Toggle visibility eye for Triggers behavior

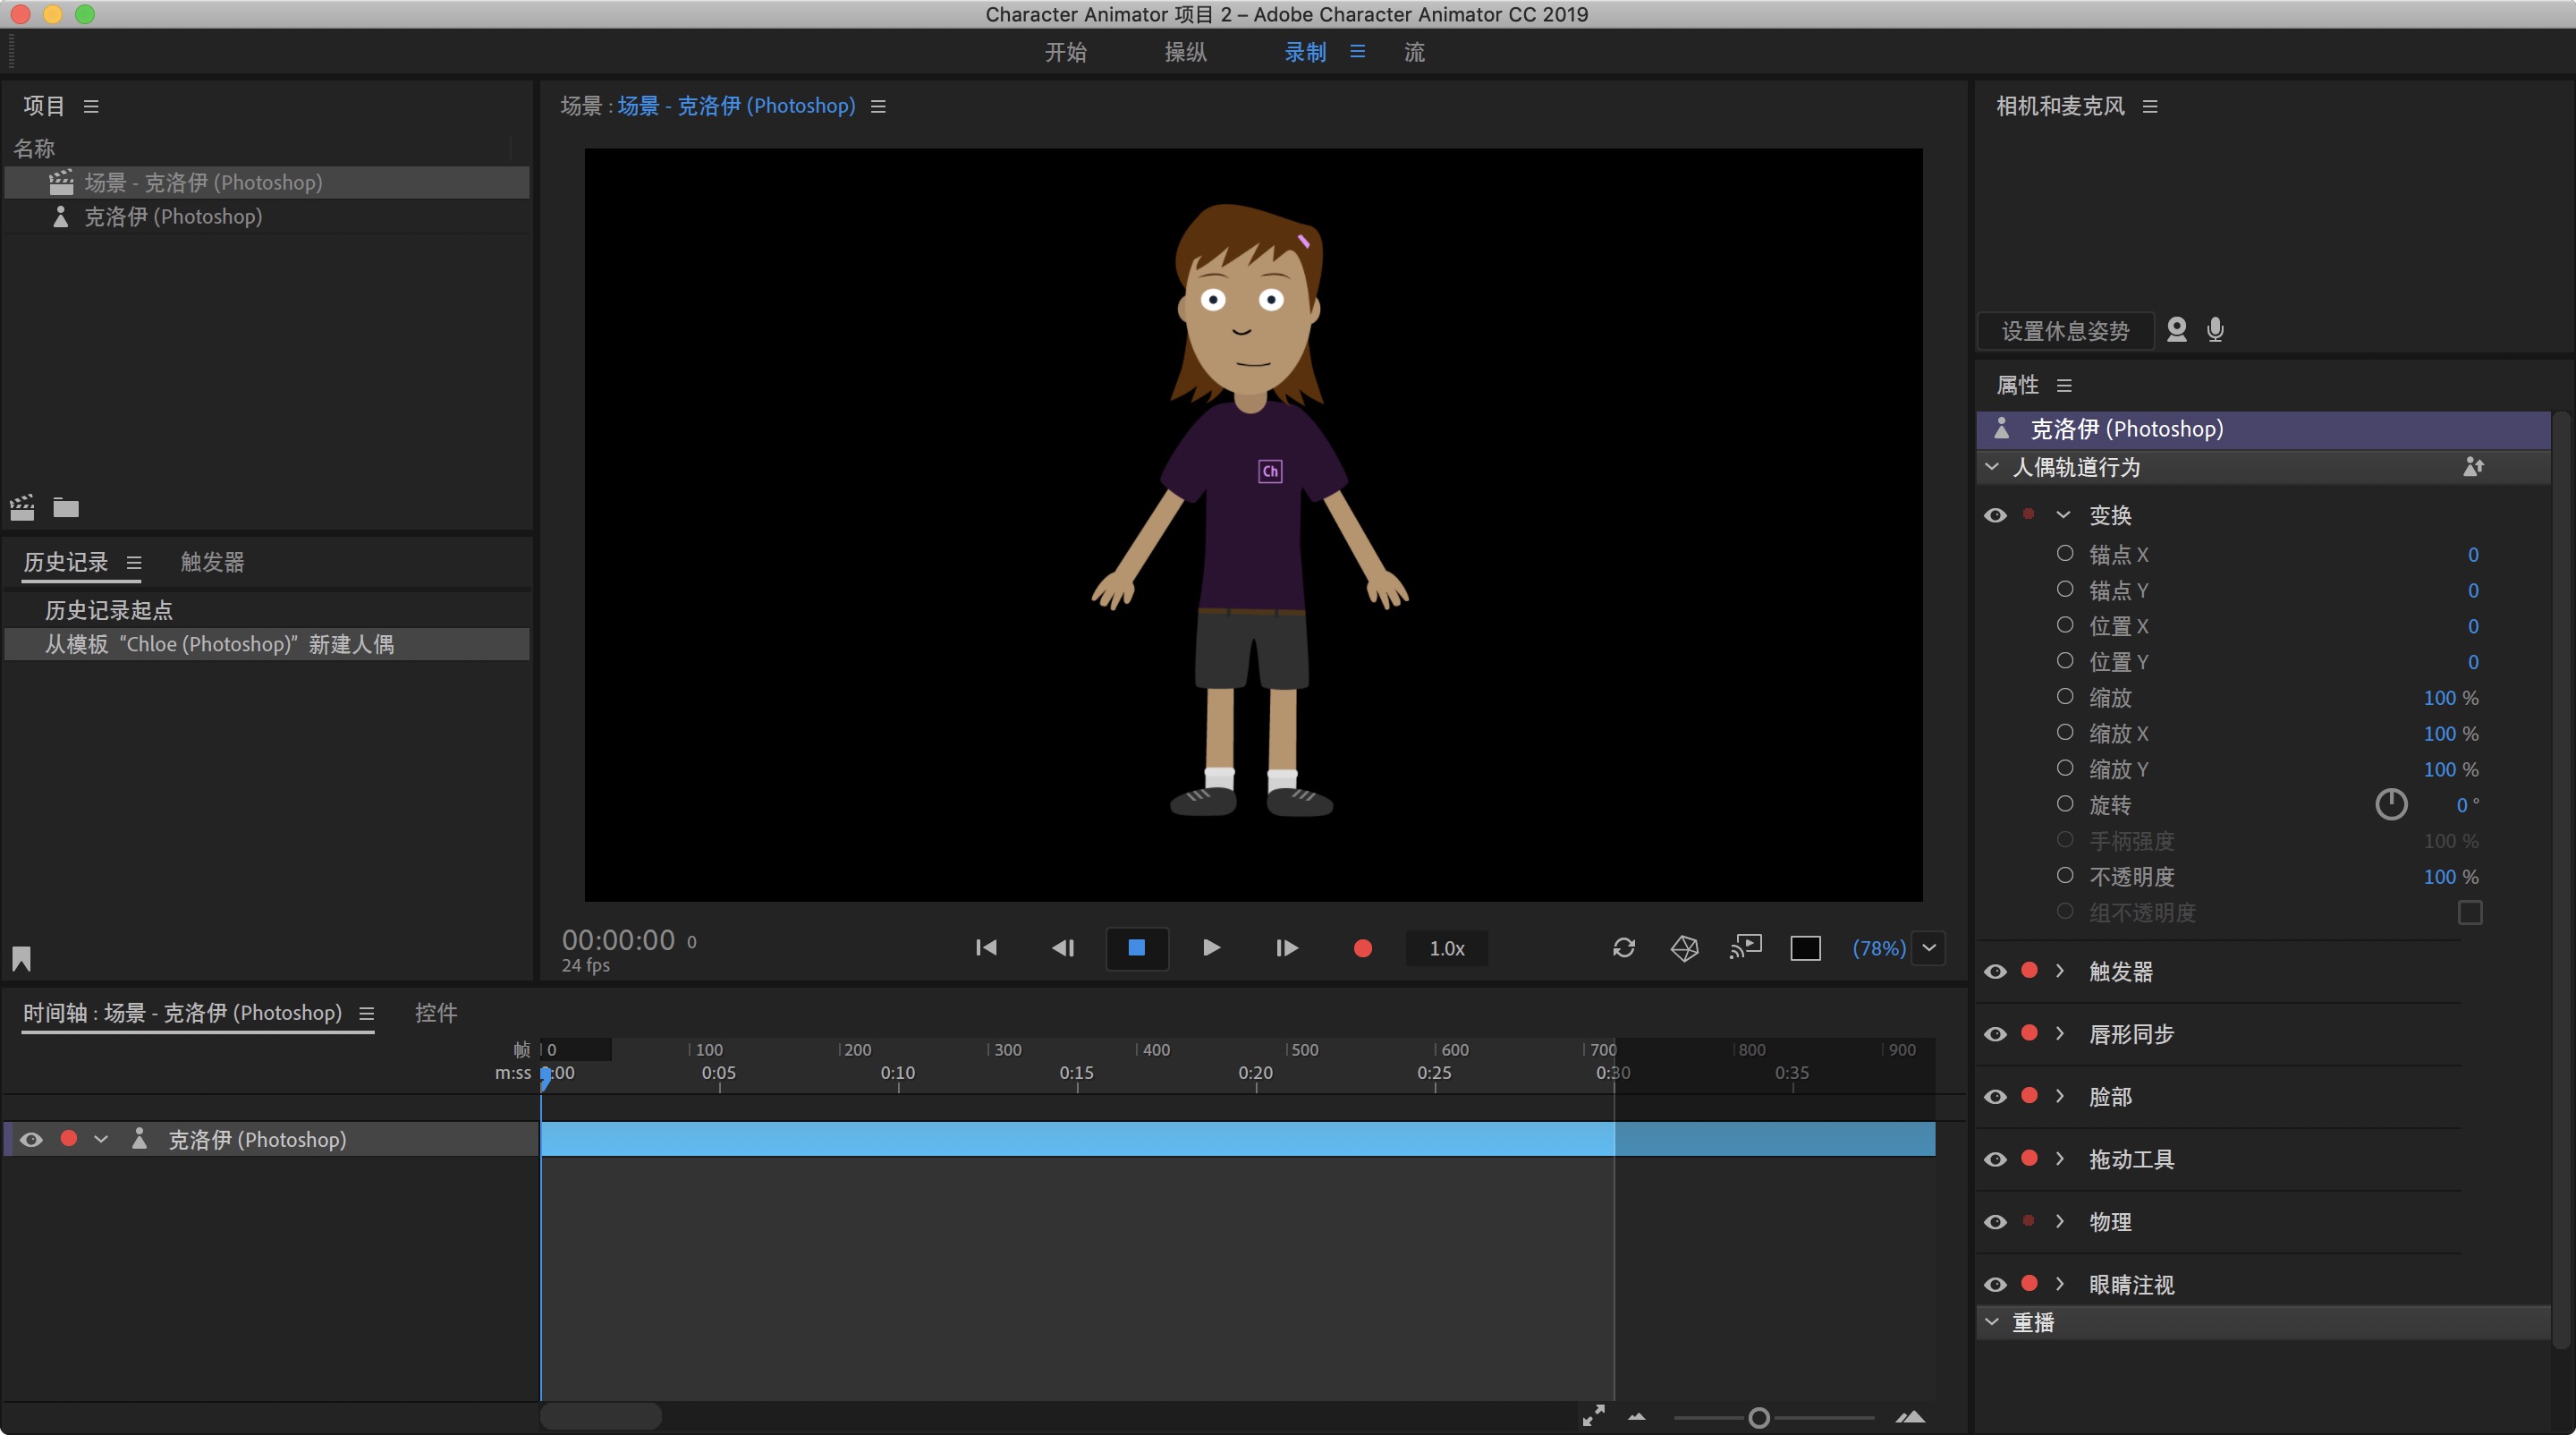(x=1995, y=971)
